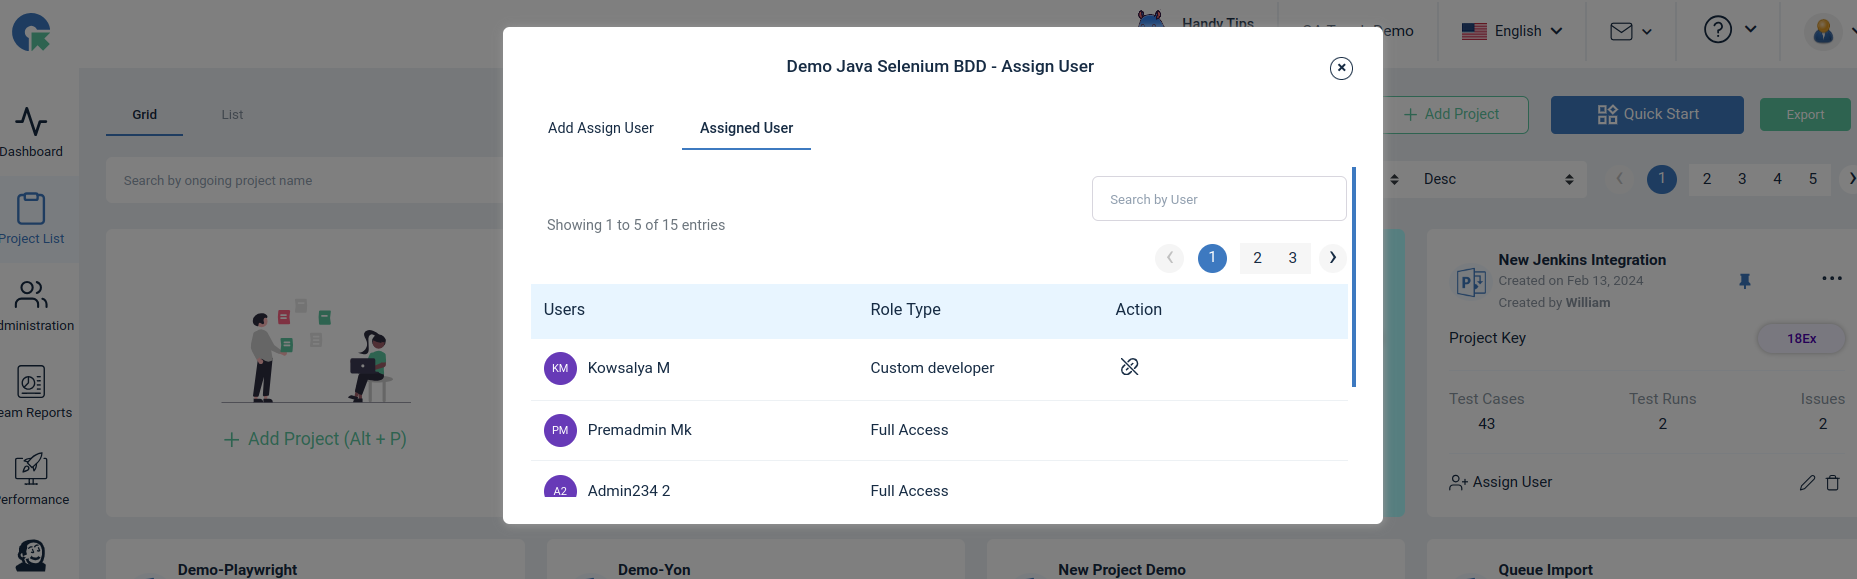Screen dimensions: 1857x579
Task: Go to project page 3
Action: [1742, 179]
